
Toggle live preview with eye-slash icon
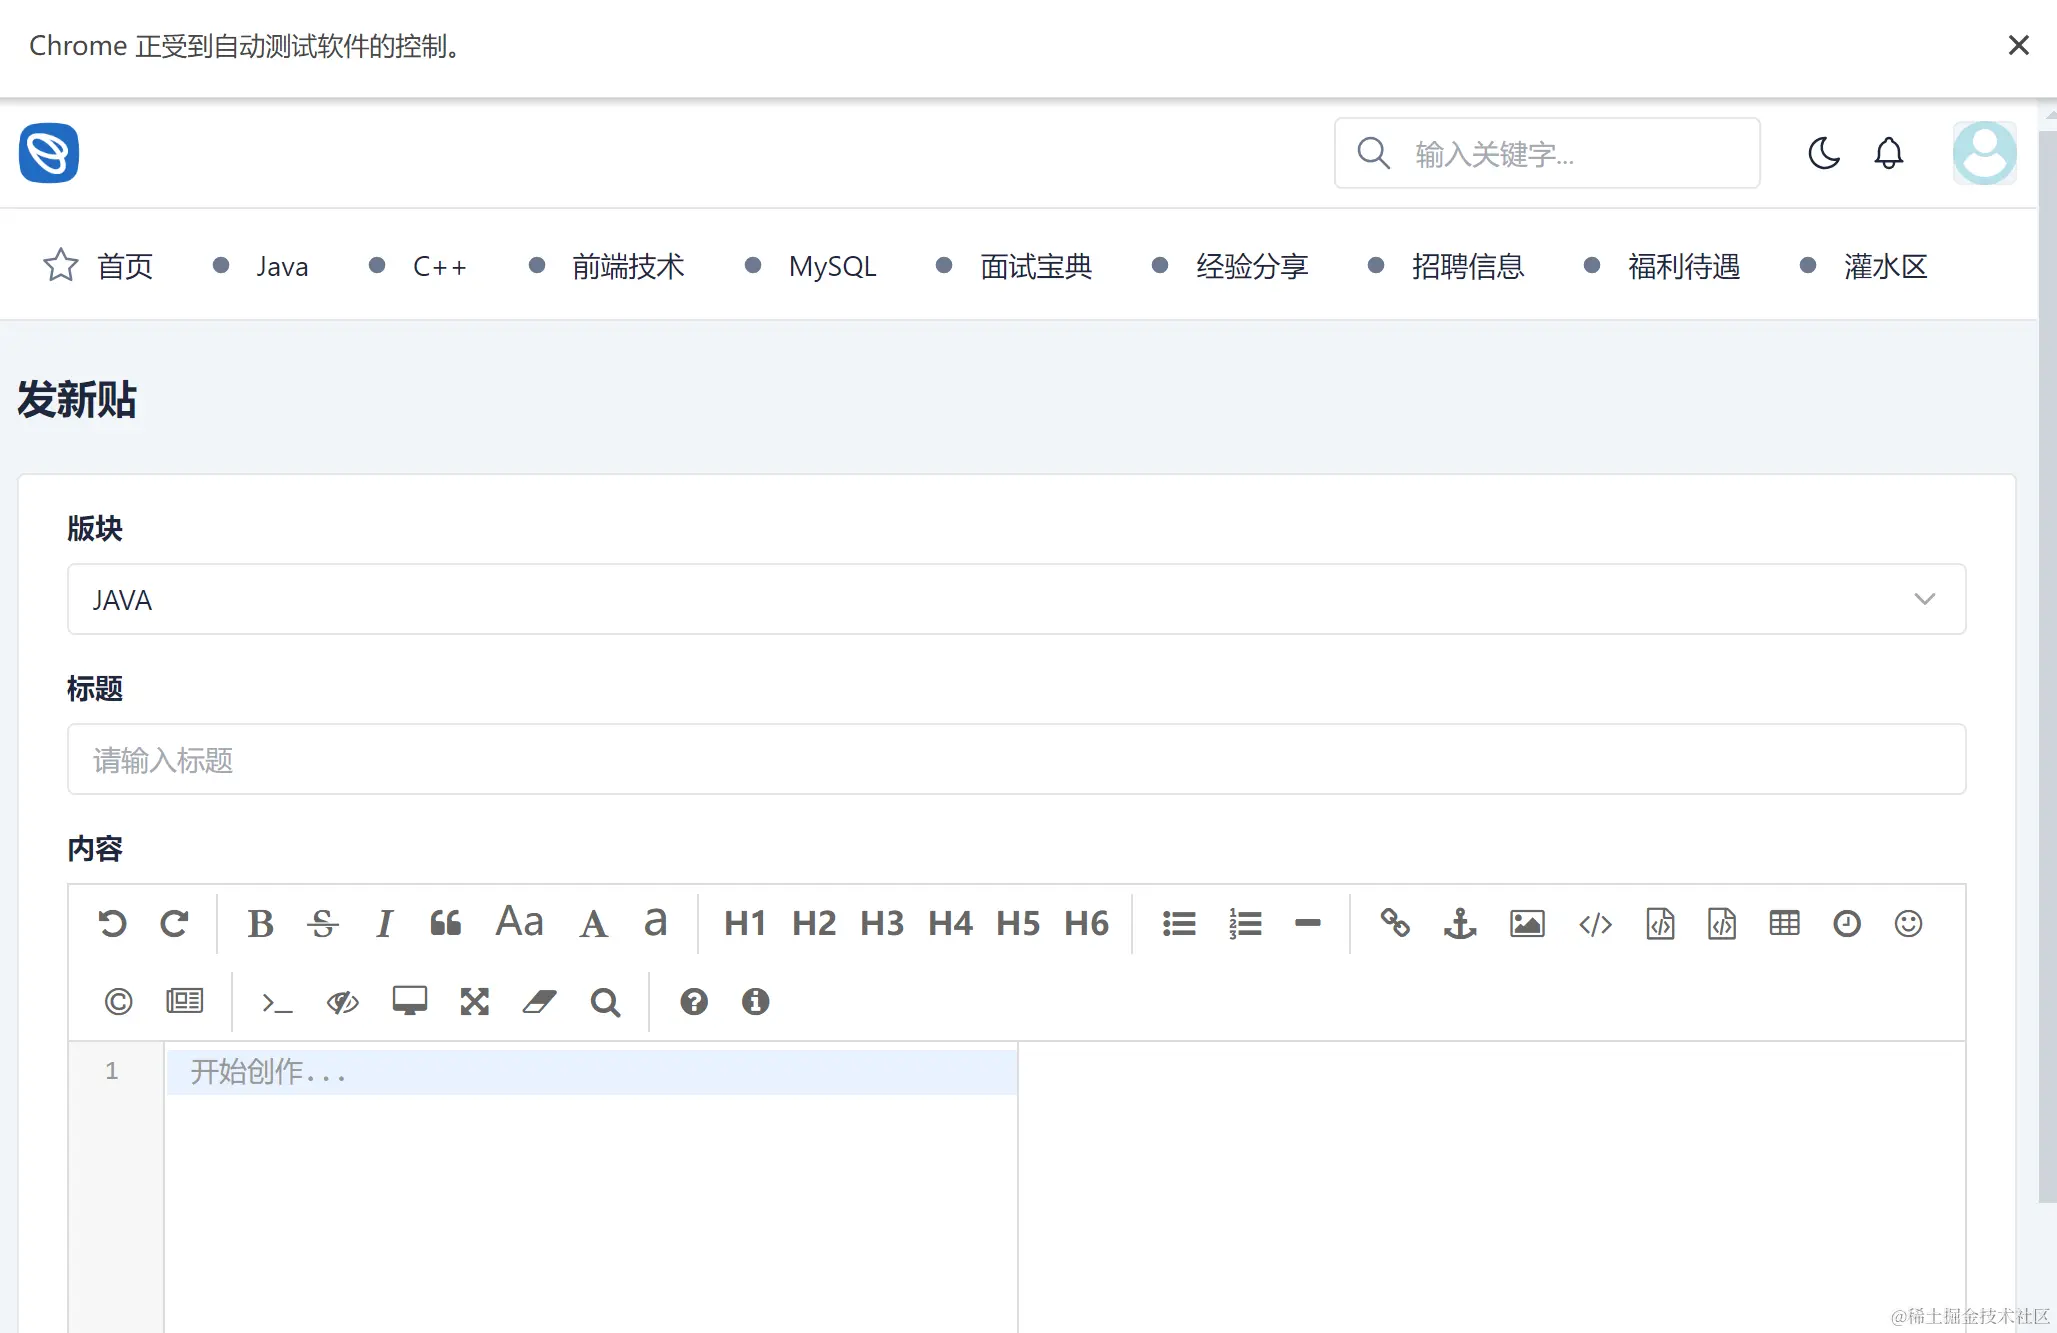342,1002
